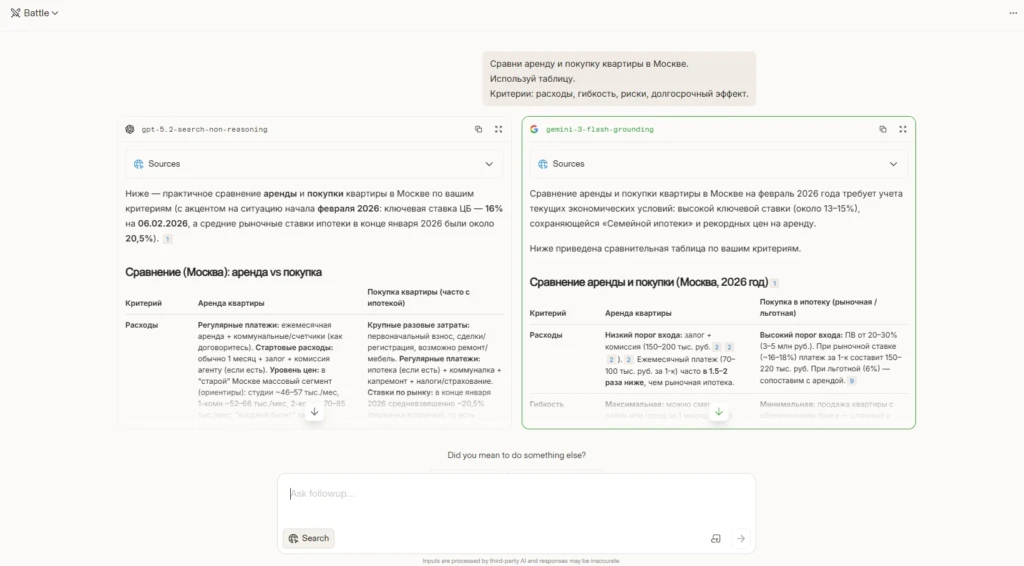Expand Sources in the gpt-5.2 panel
The image size is (1024, 566).
(x=314, y=164)
